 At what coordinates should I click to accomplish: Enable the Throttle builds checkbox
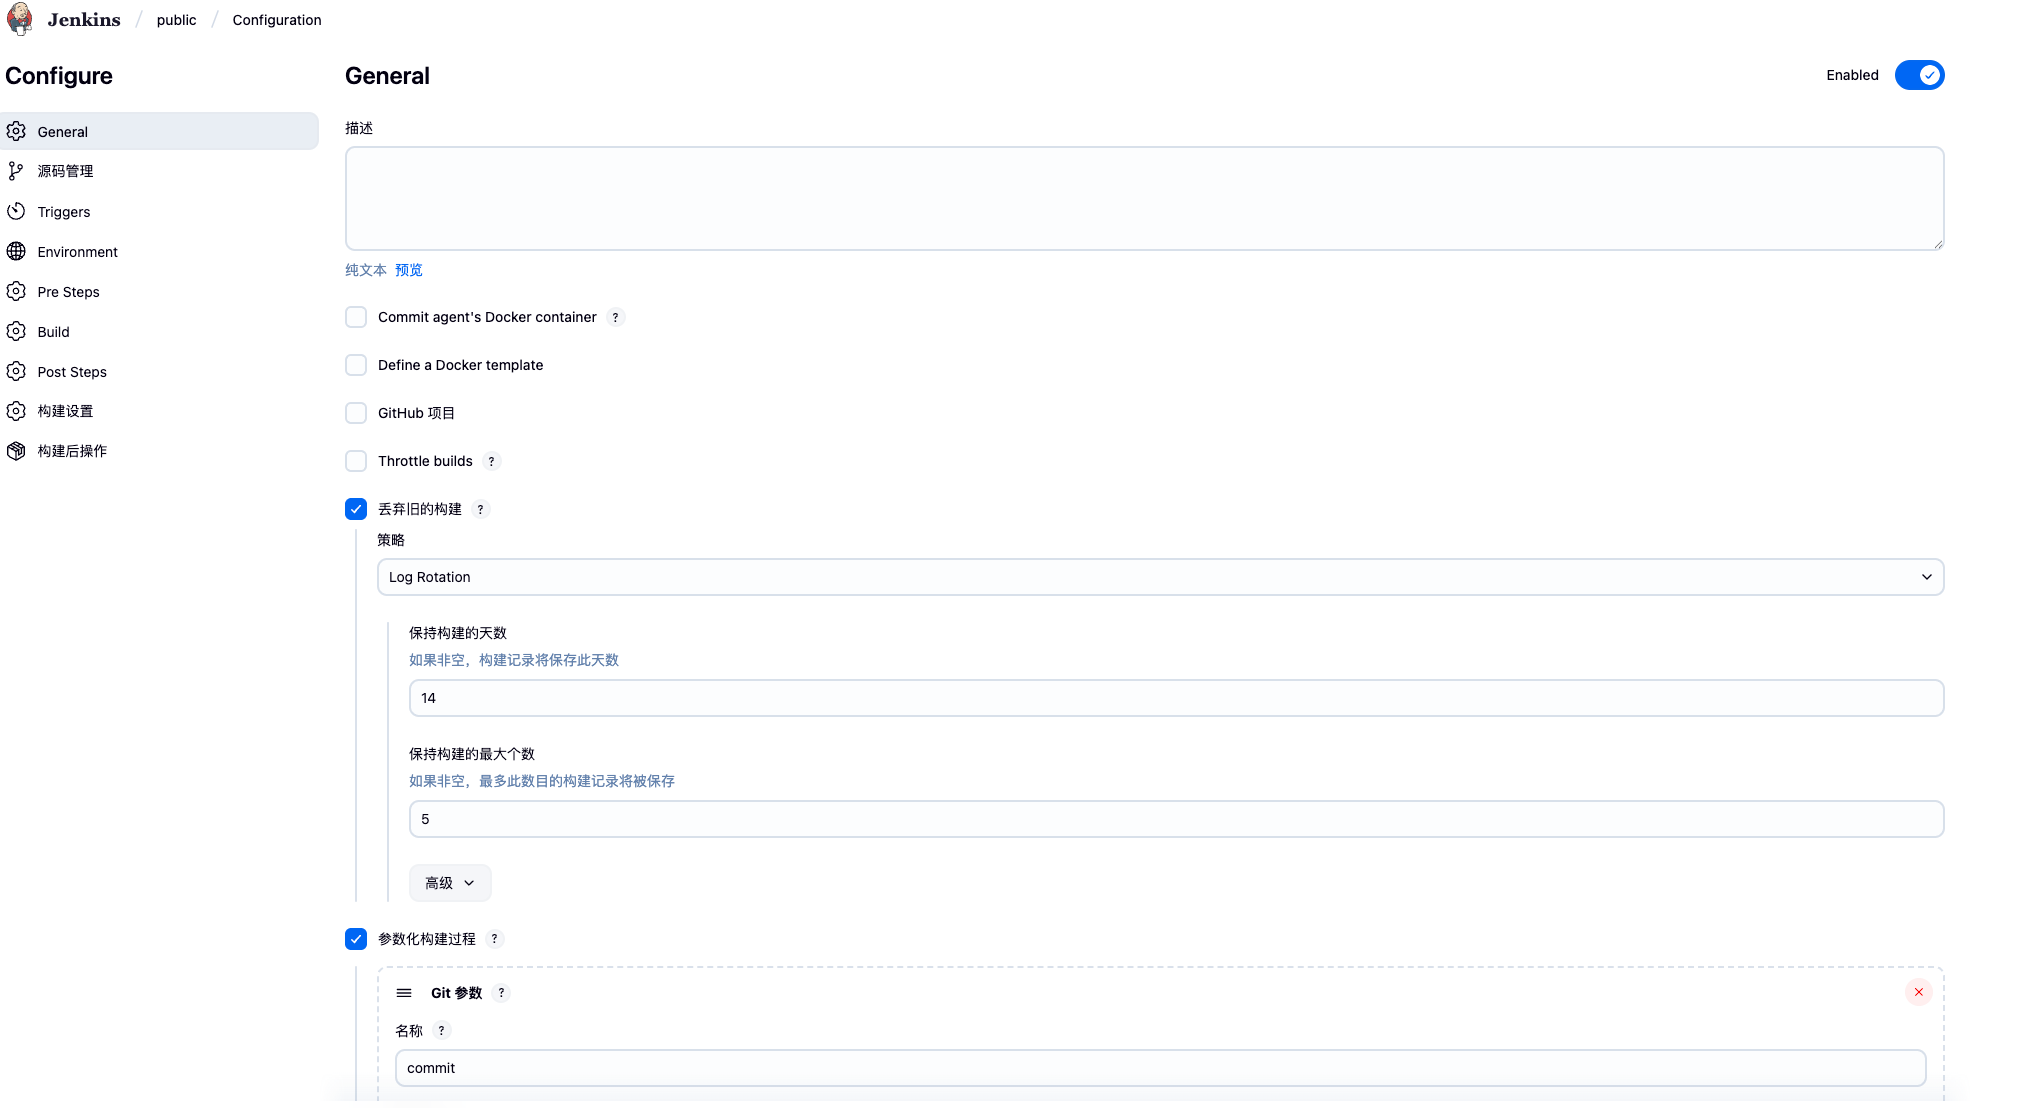[356, 461]
